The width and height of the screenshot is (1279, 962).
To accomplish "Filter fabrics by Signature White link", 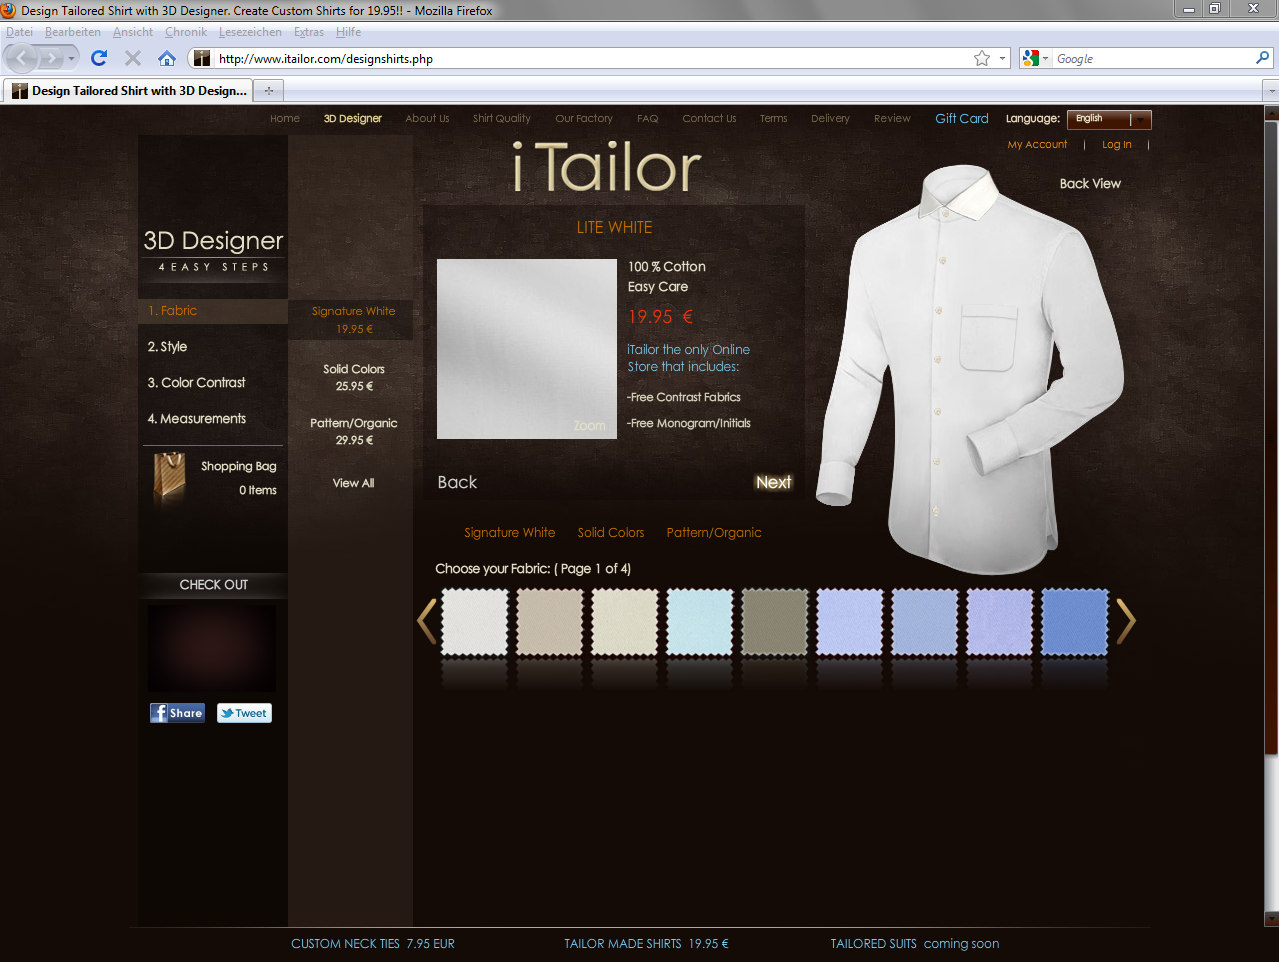I will click(509, 533).
